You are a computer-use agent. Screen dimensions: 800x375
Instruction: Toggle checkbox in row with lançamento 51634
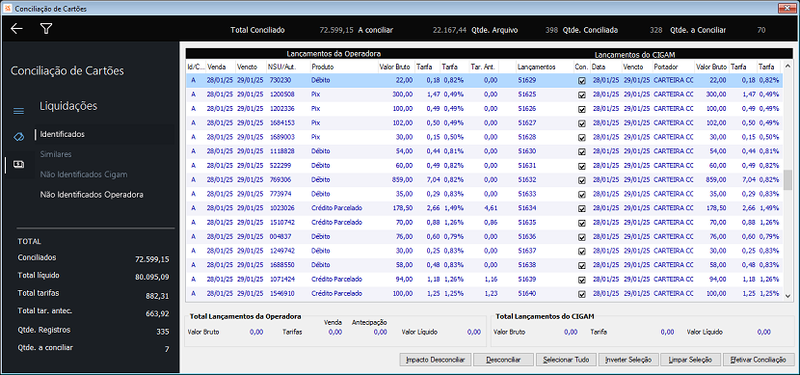pyautogui.click(x=582, y=209)
